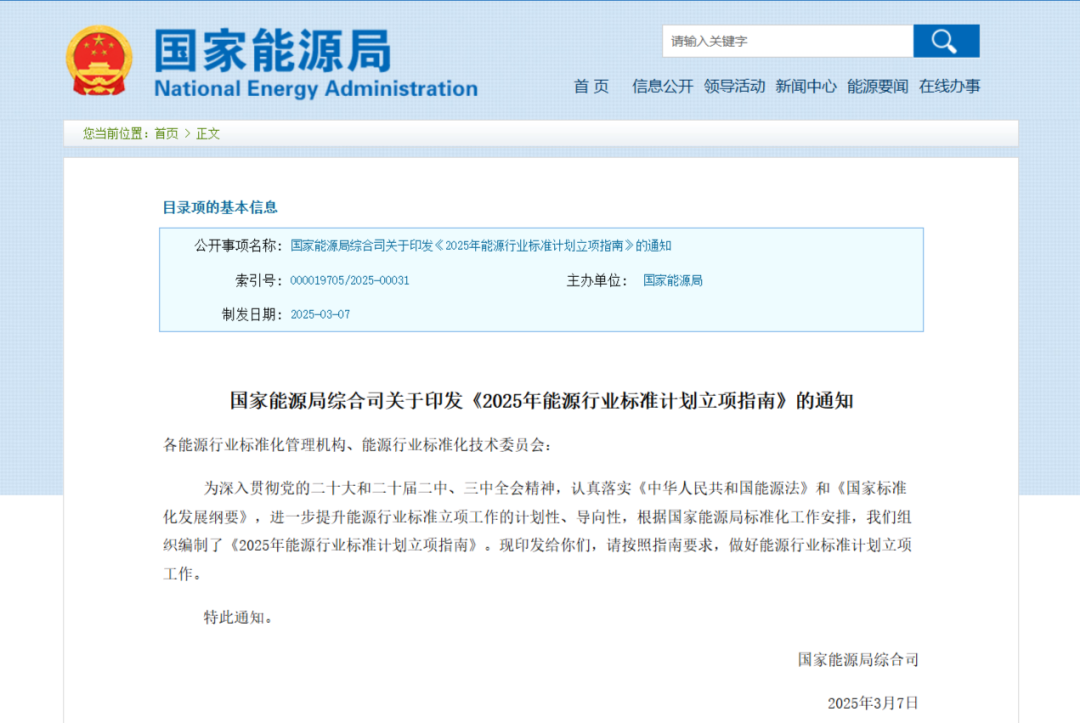Select index number 000019705/2025-00031

tap(349, 280)
